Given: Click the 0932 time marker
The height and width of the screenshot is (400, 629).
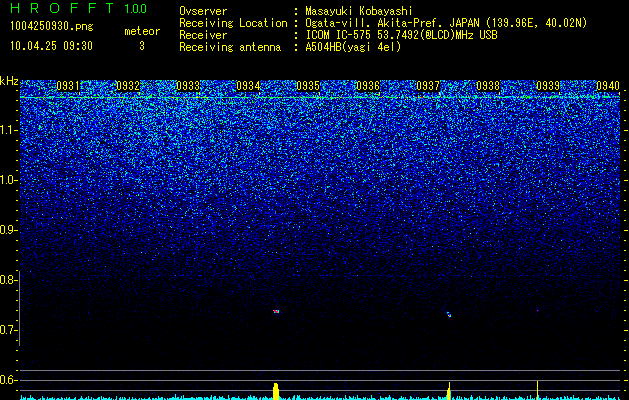Looking at the screenshot, I should tap(128, 86).
